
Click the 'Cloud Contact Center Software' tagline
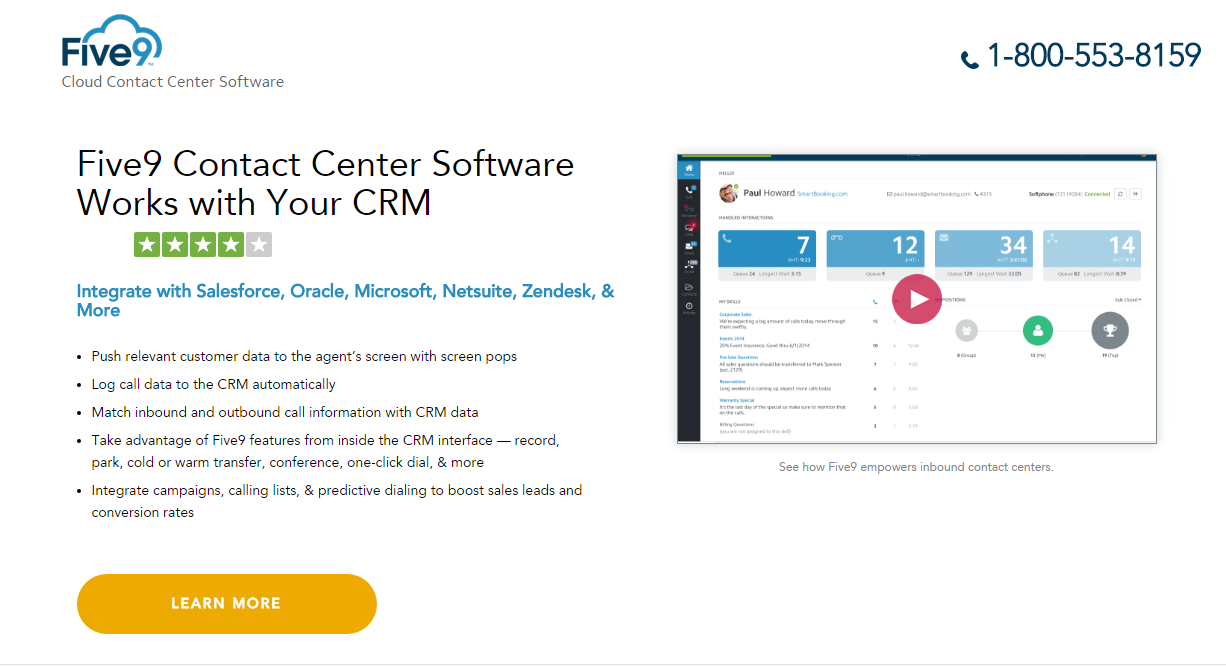click(173, 82)
